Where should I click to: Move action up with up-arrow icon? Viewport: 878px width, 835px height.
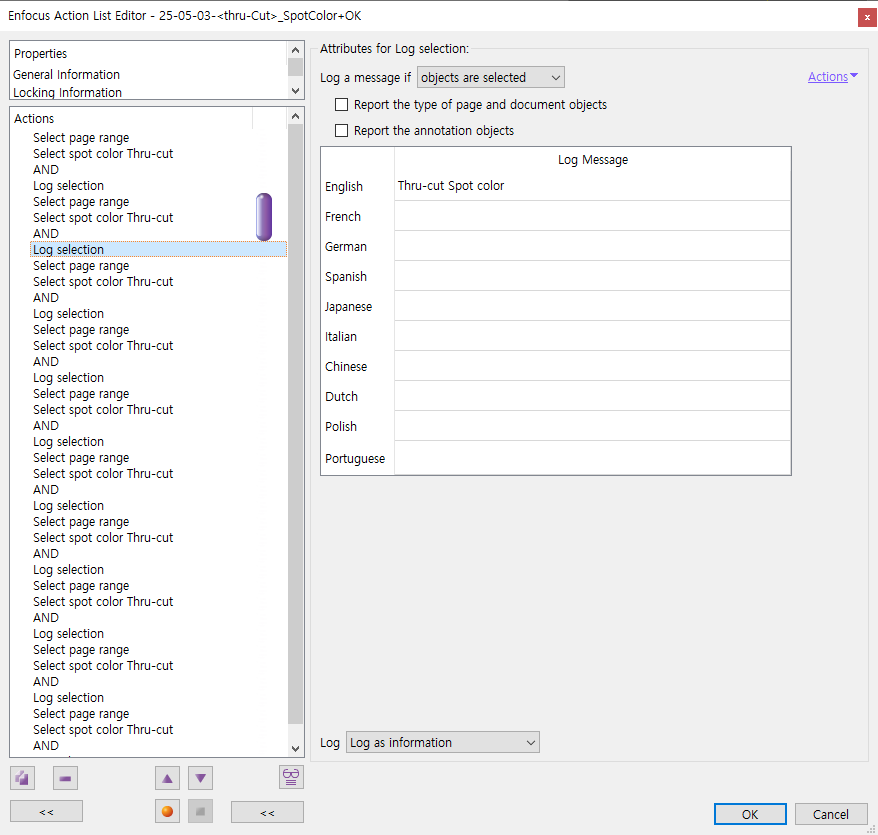coord(168,778)
